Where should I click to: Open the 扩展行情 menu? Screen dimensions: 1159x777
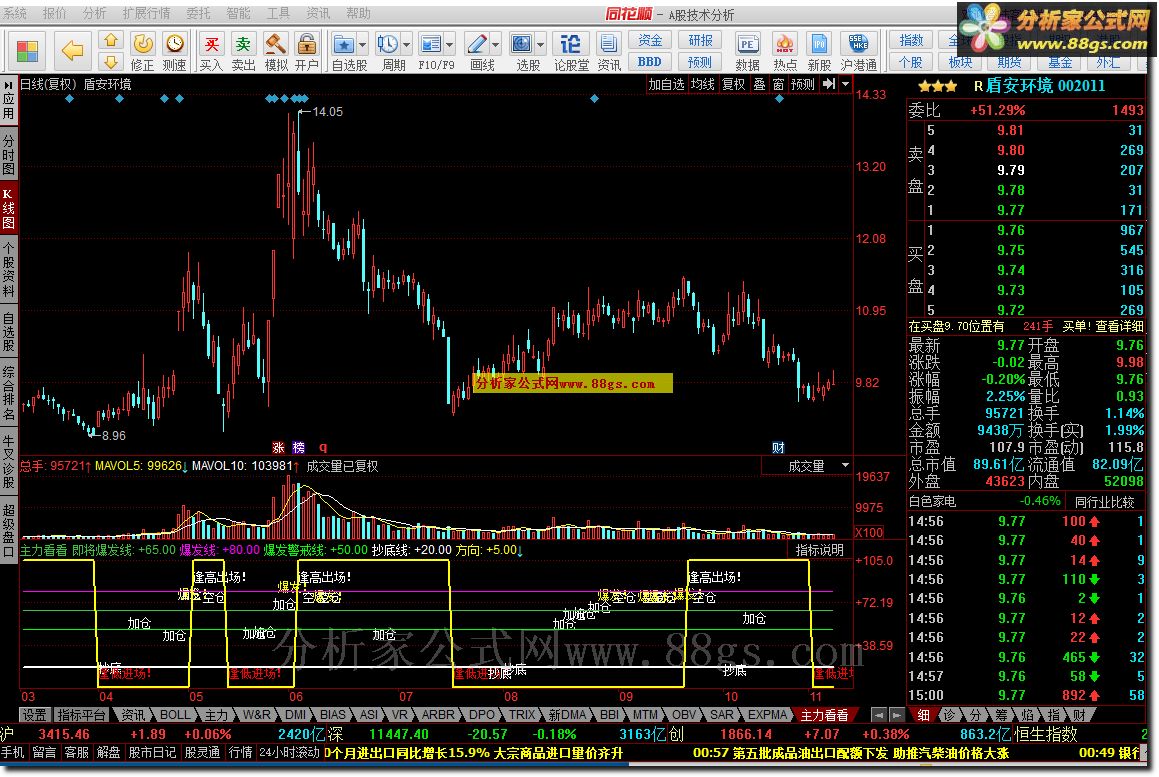(x=146, y=13)
